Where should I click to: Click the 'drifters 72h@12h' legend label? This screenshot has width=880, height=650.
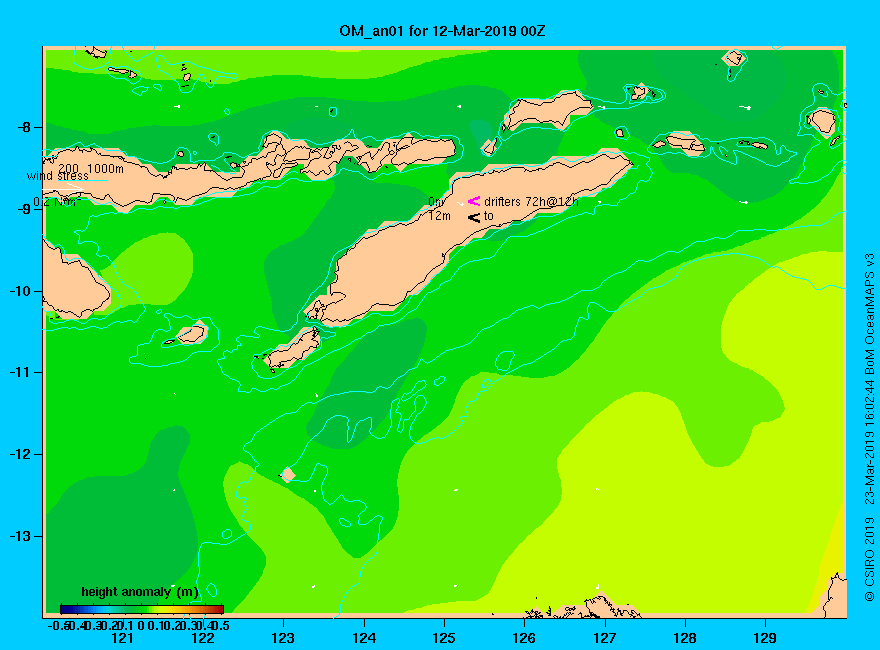(x=531, y=202)
